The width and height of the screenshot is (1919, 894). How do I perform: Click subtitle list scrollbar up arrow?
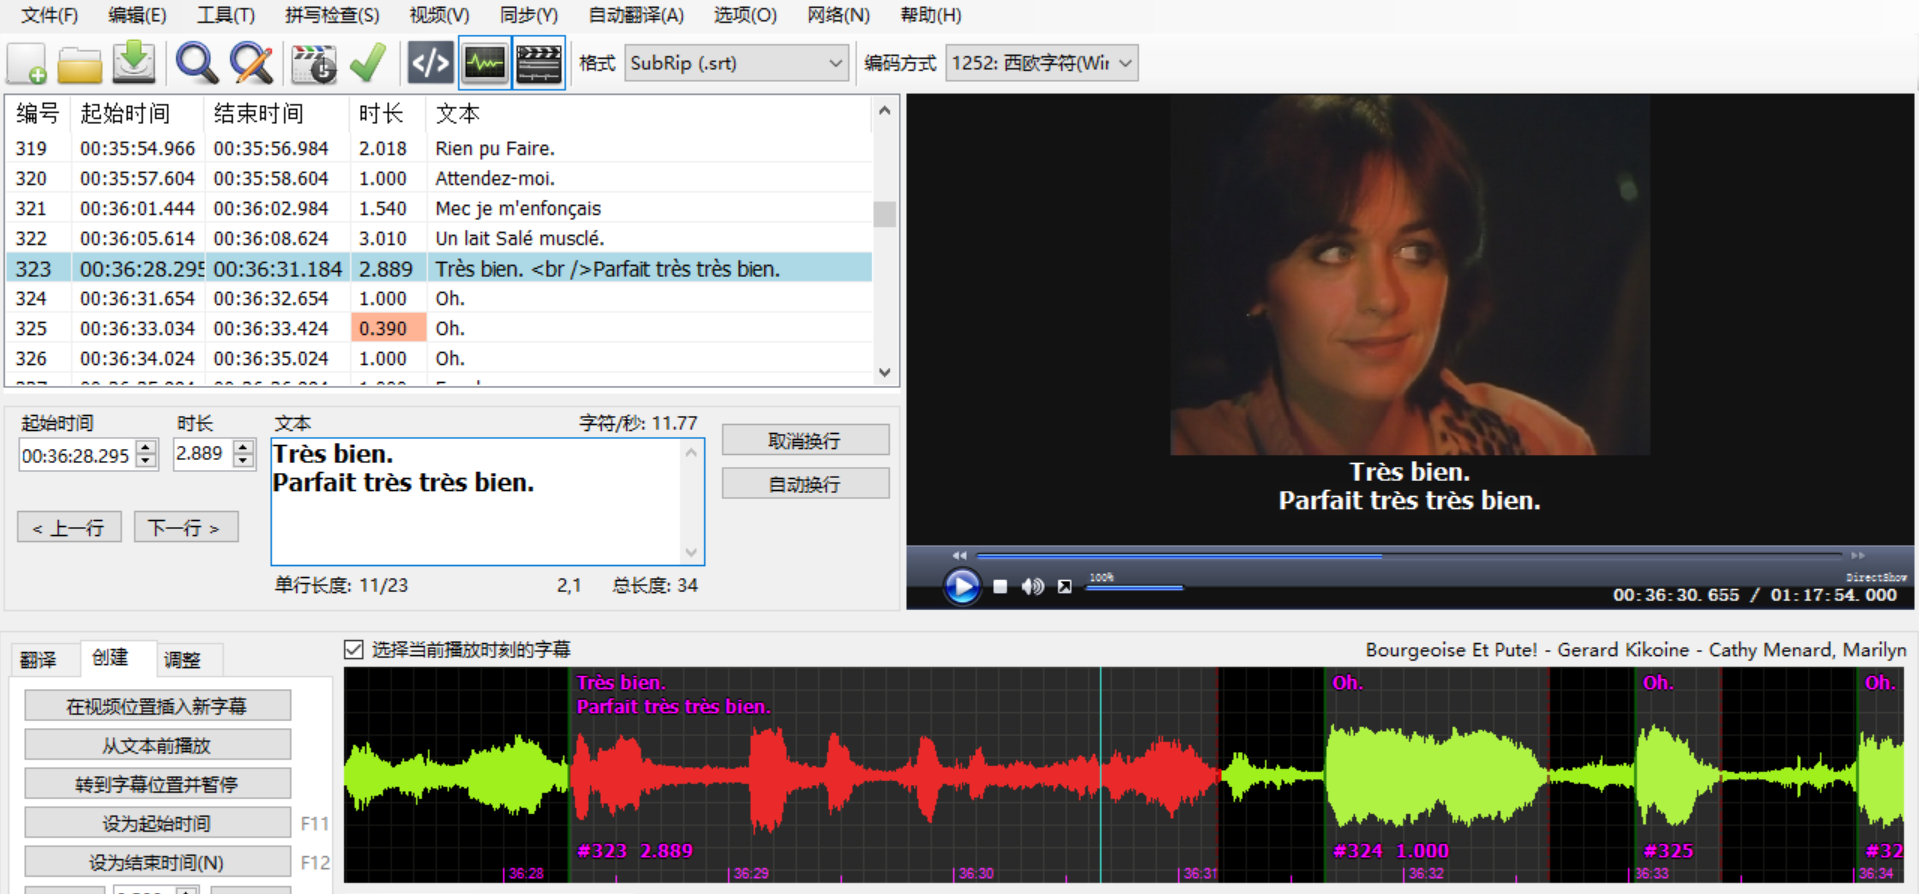pos(885,110)
